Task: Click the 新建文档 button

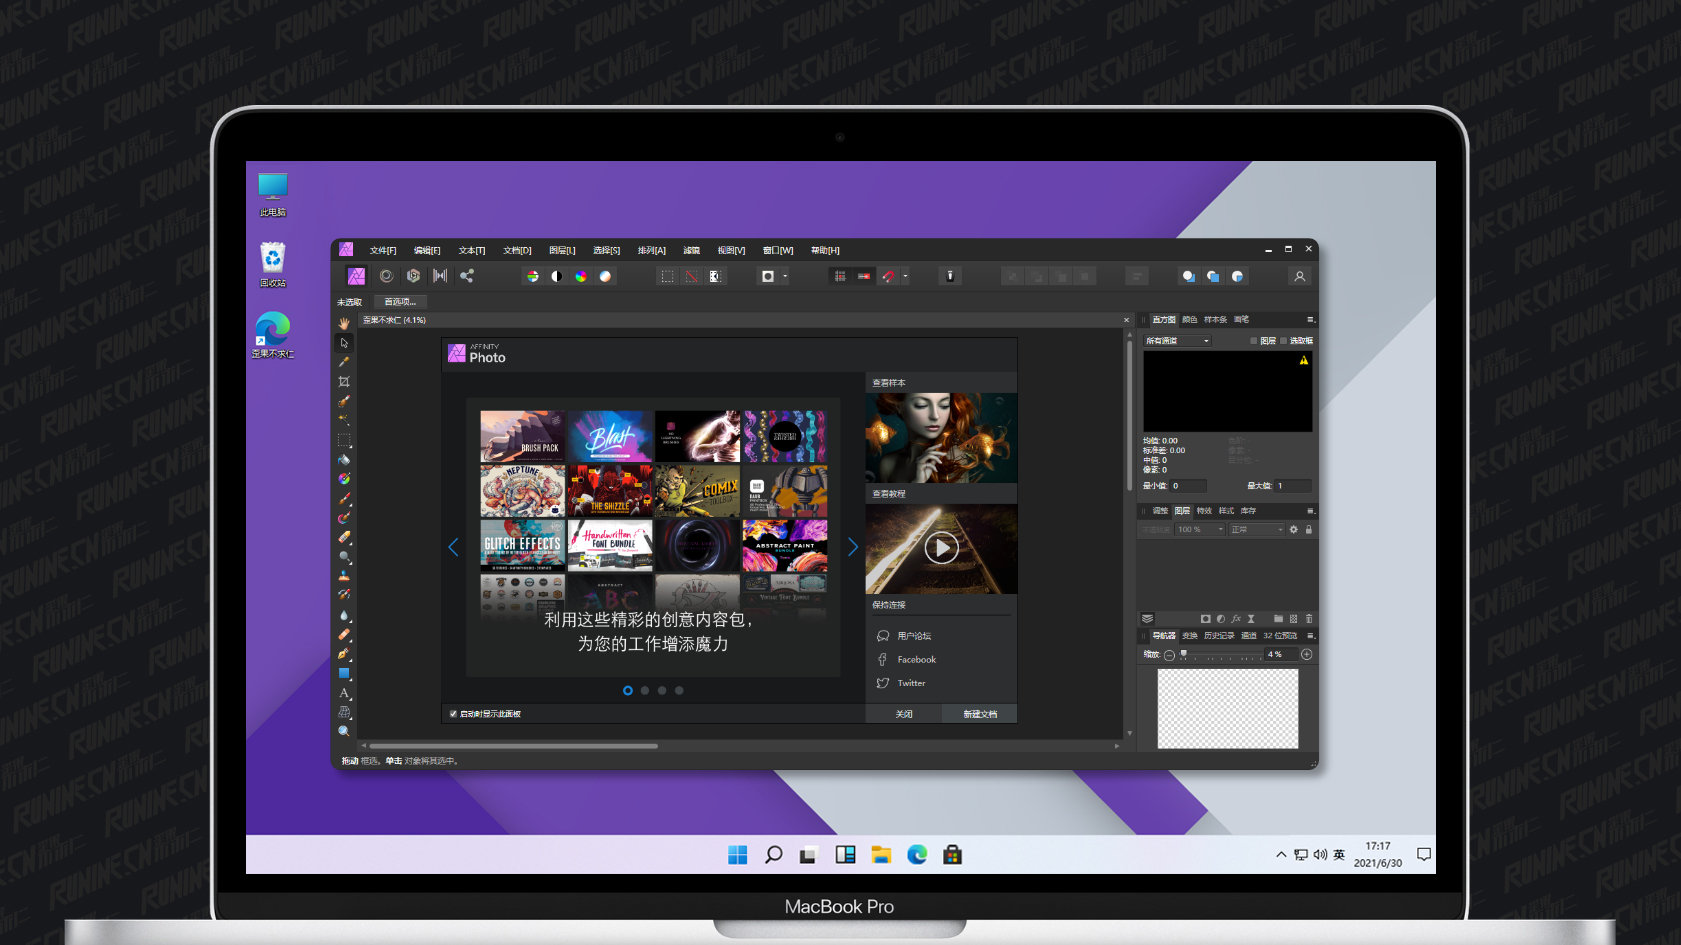Action: (980, 714)
